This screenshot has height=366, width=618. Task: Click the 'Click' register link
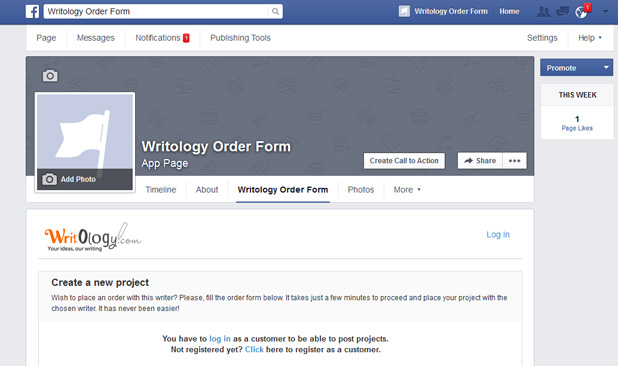click(x=254, y=349)
